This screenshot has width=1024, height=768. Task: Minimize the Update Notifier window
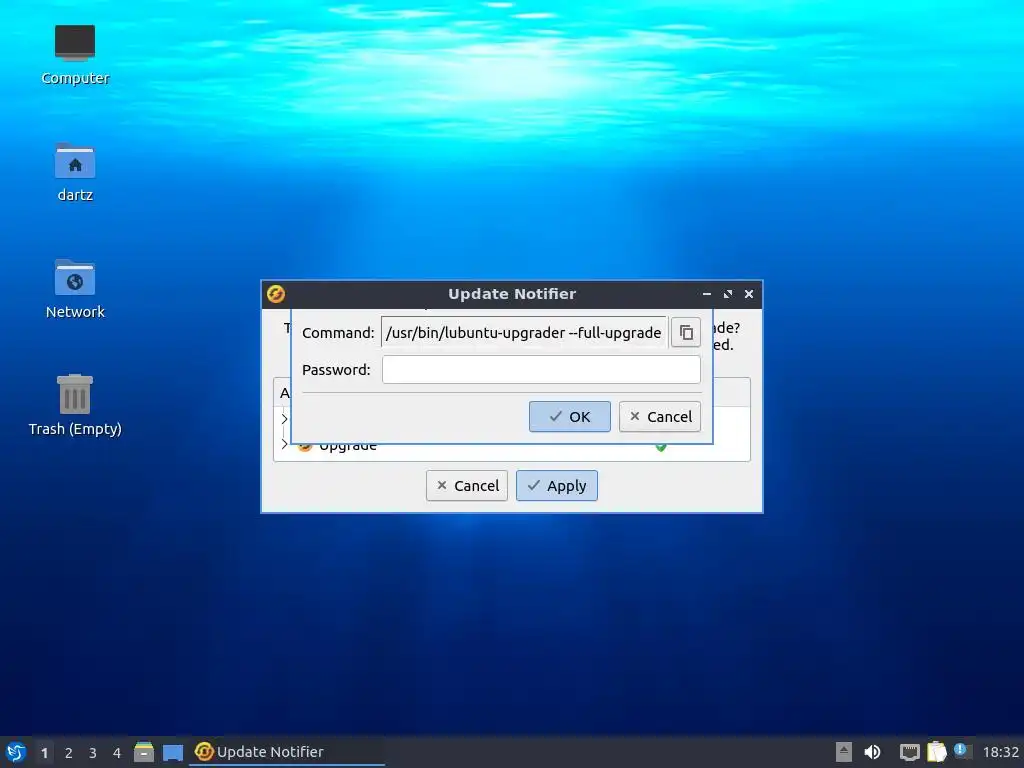pyautogui.click(x=707, y=294)
